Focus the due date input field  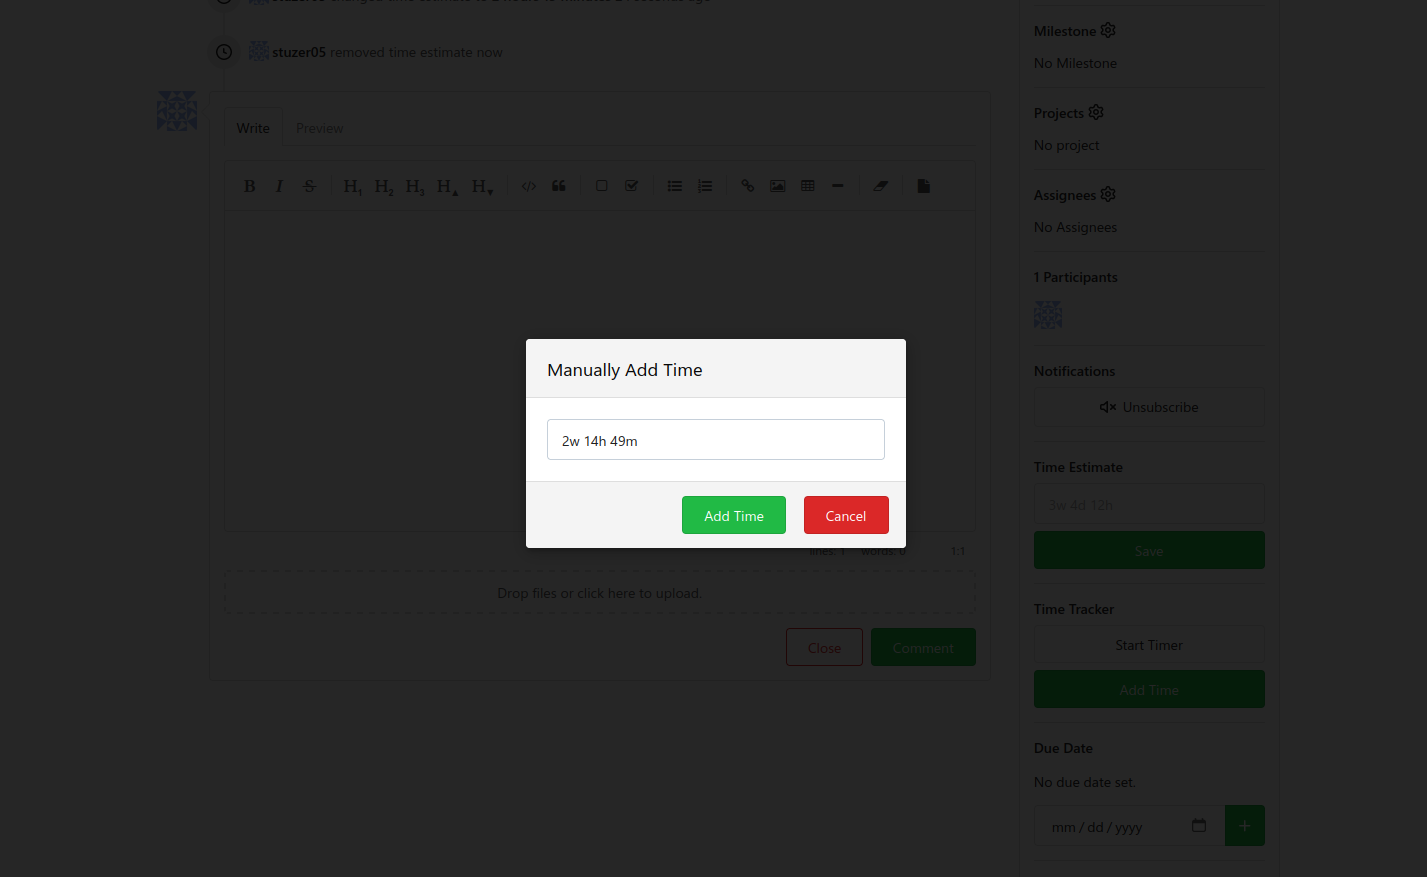tap(1129, 826)
